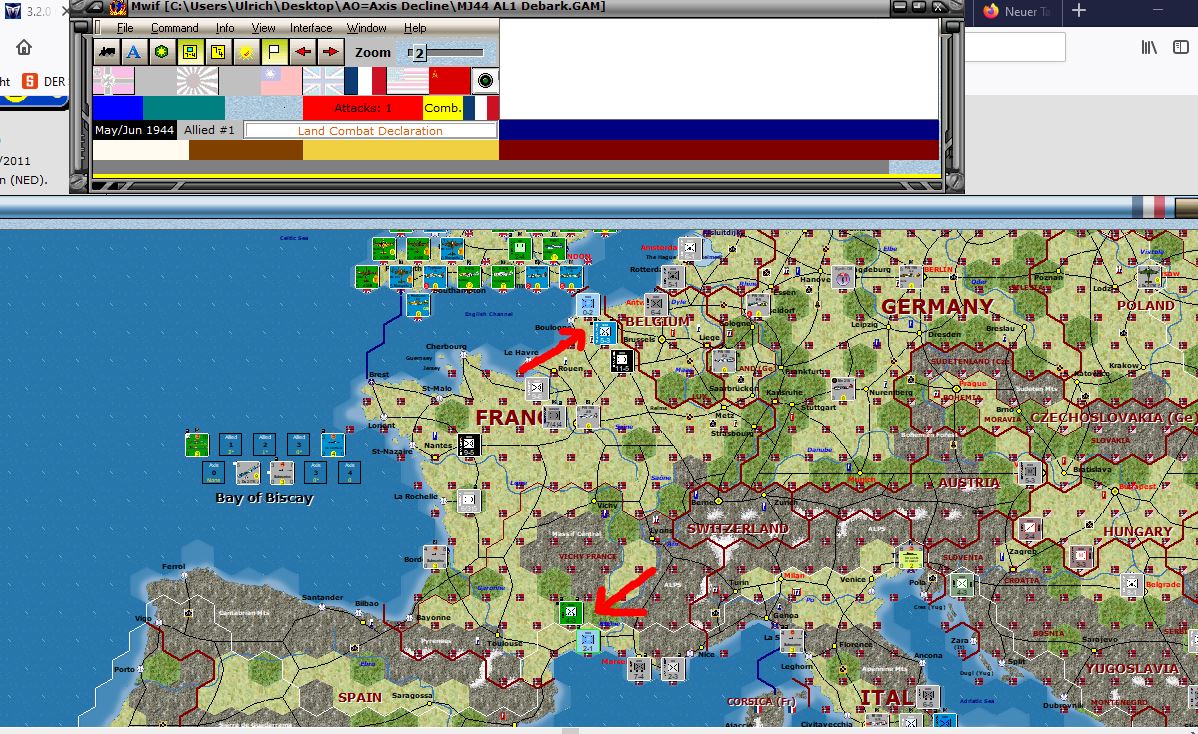Screen dimensions: 1198x734
Task: Click the Firefox home icon
Action: [24, 47]
